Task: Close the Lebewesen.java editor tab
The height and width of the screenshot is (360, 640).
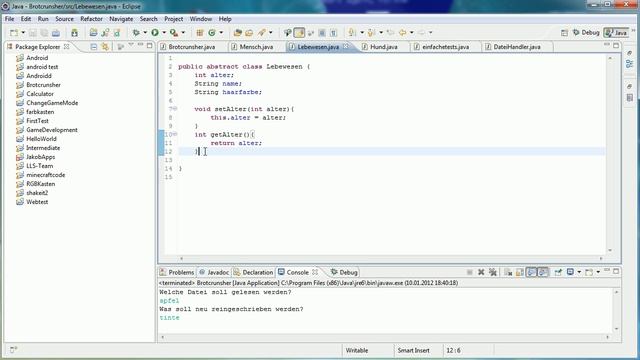Action: tap(346, 47)
